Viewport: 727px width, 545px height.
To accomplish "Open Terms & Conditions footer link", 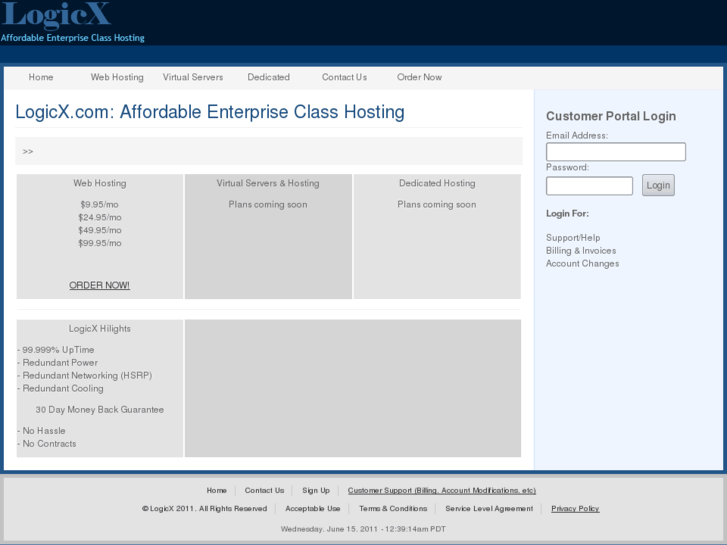I will (393, 508).
